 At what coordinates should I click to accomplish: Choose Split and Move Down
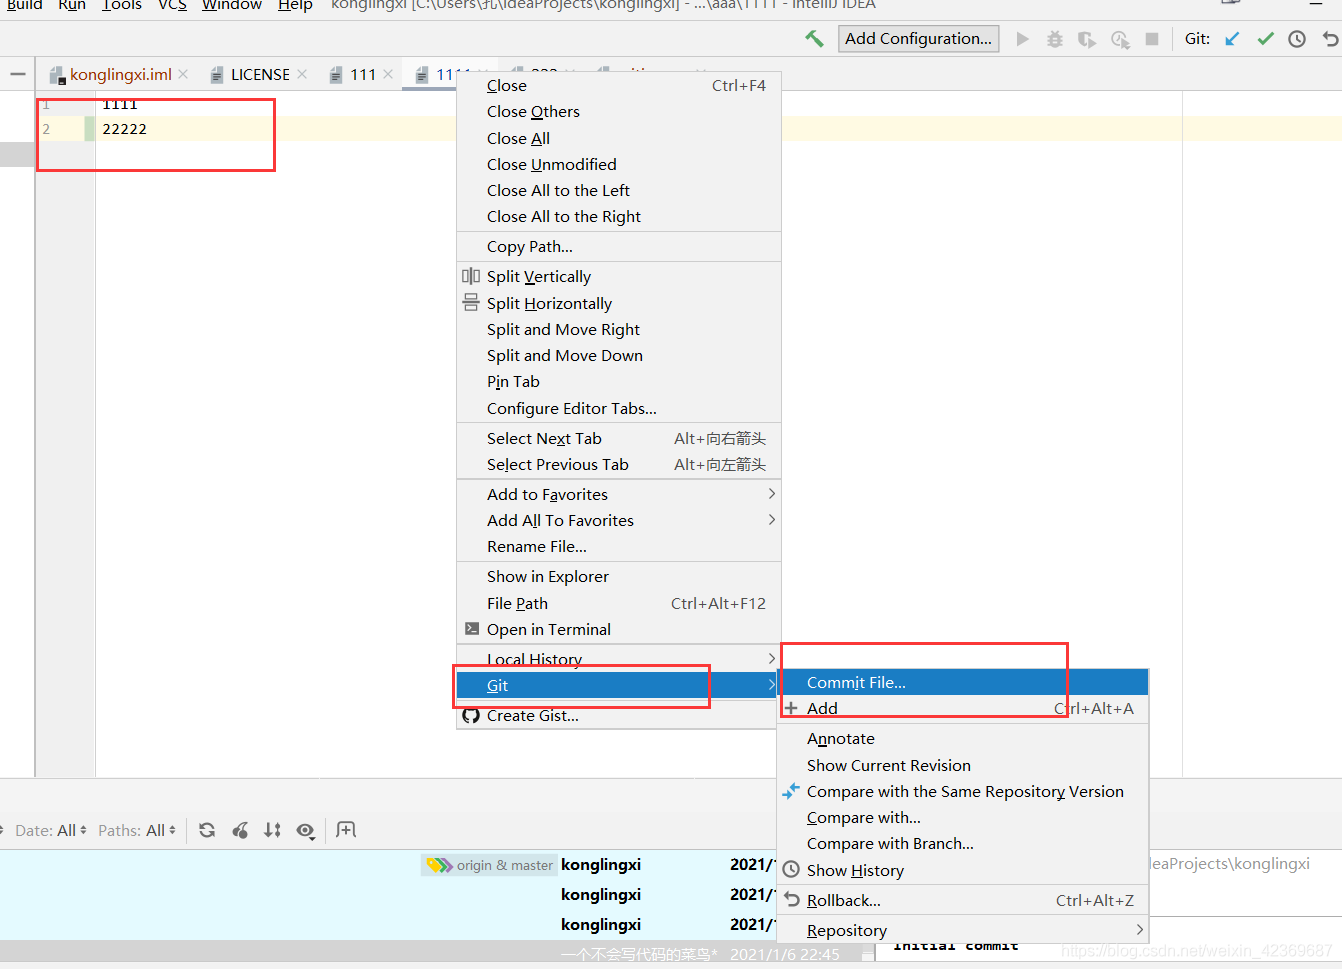[x=618, y=355]
